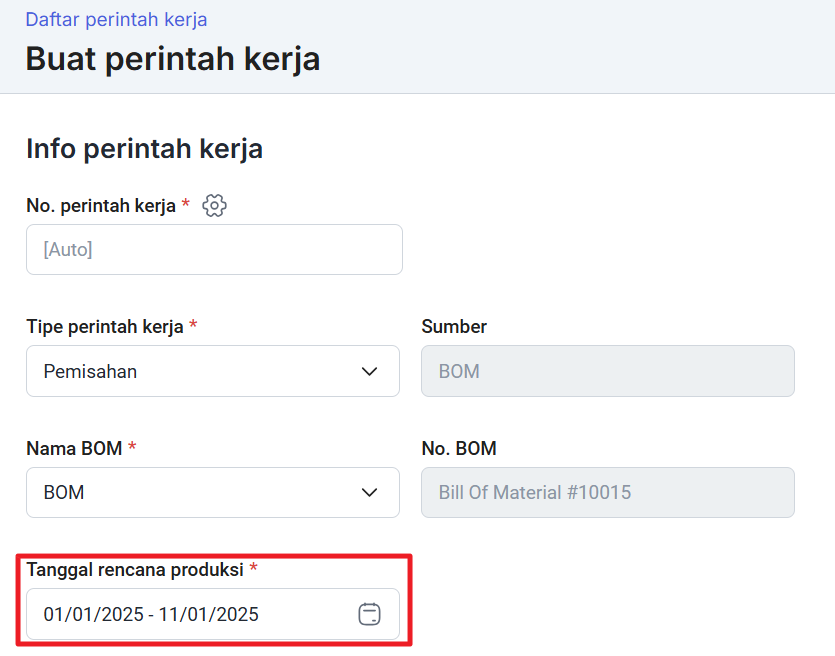Click the Bill Of Material #10015 field

coord(608,493)
